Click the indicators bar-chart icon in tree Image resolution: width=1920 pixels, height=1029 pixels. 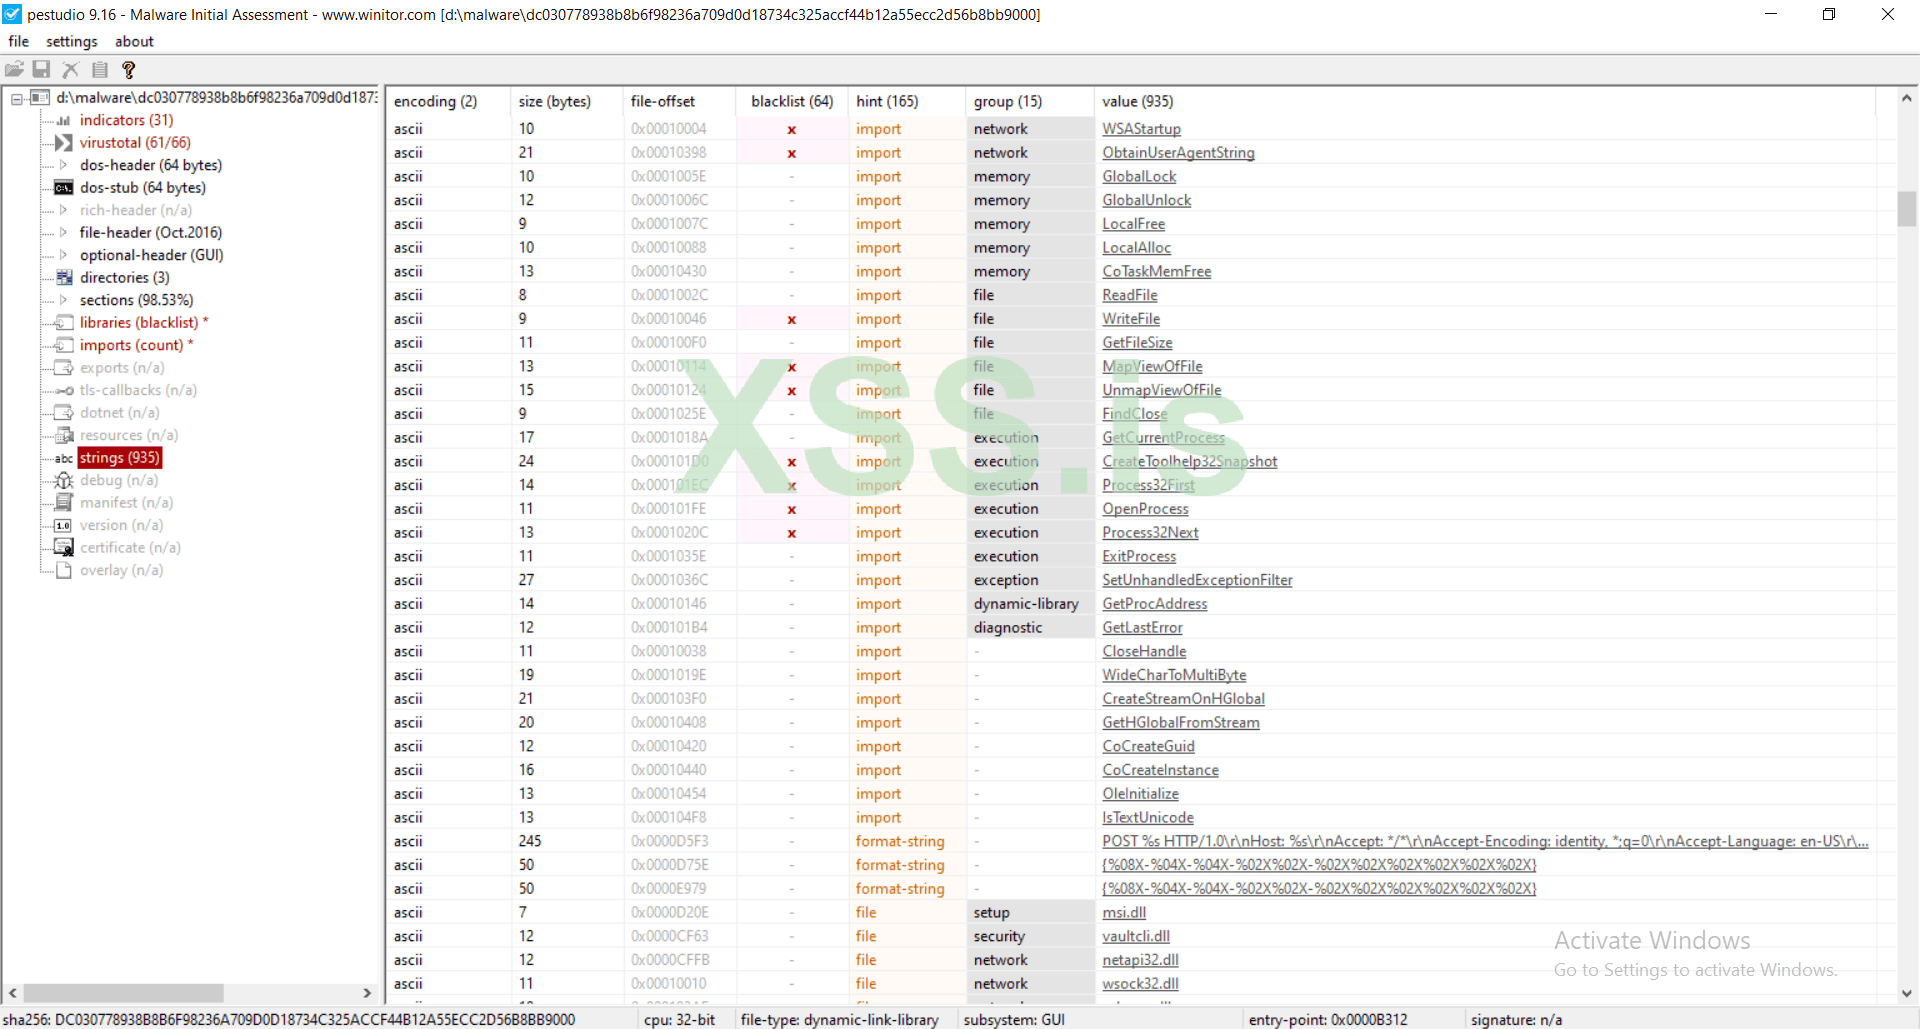pos(64,120)
